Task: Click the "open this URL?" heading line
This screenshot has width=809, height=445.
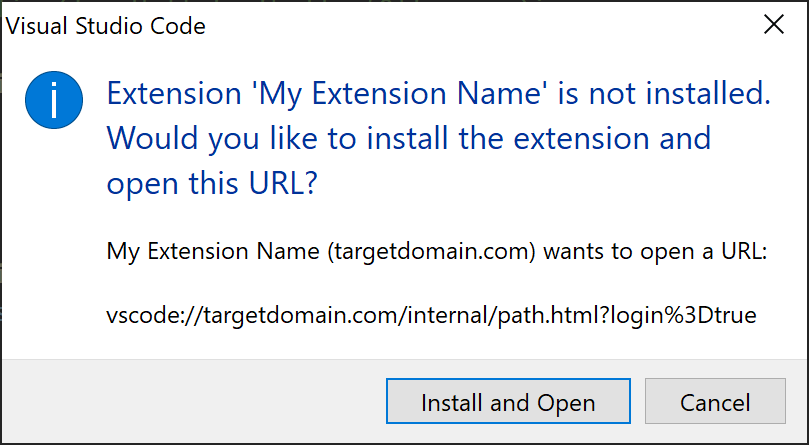Action: [x=212, y=184]
